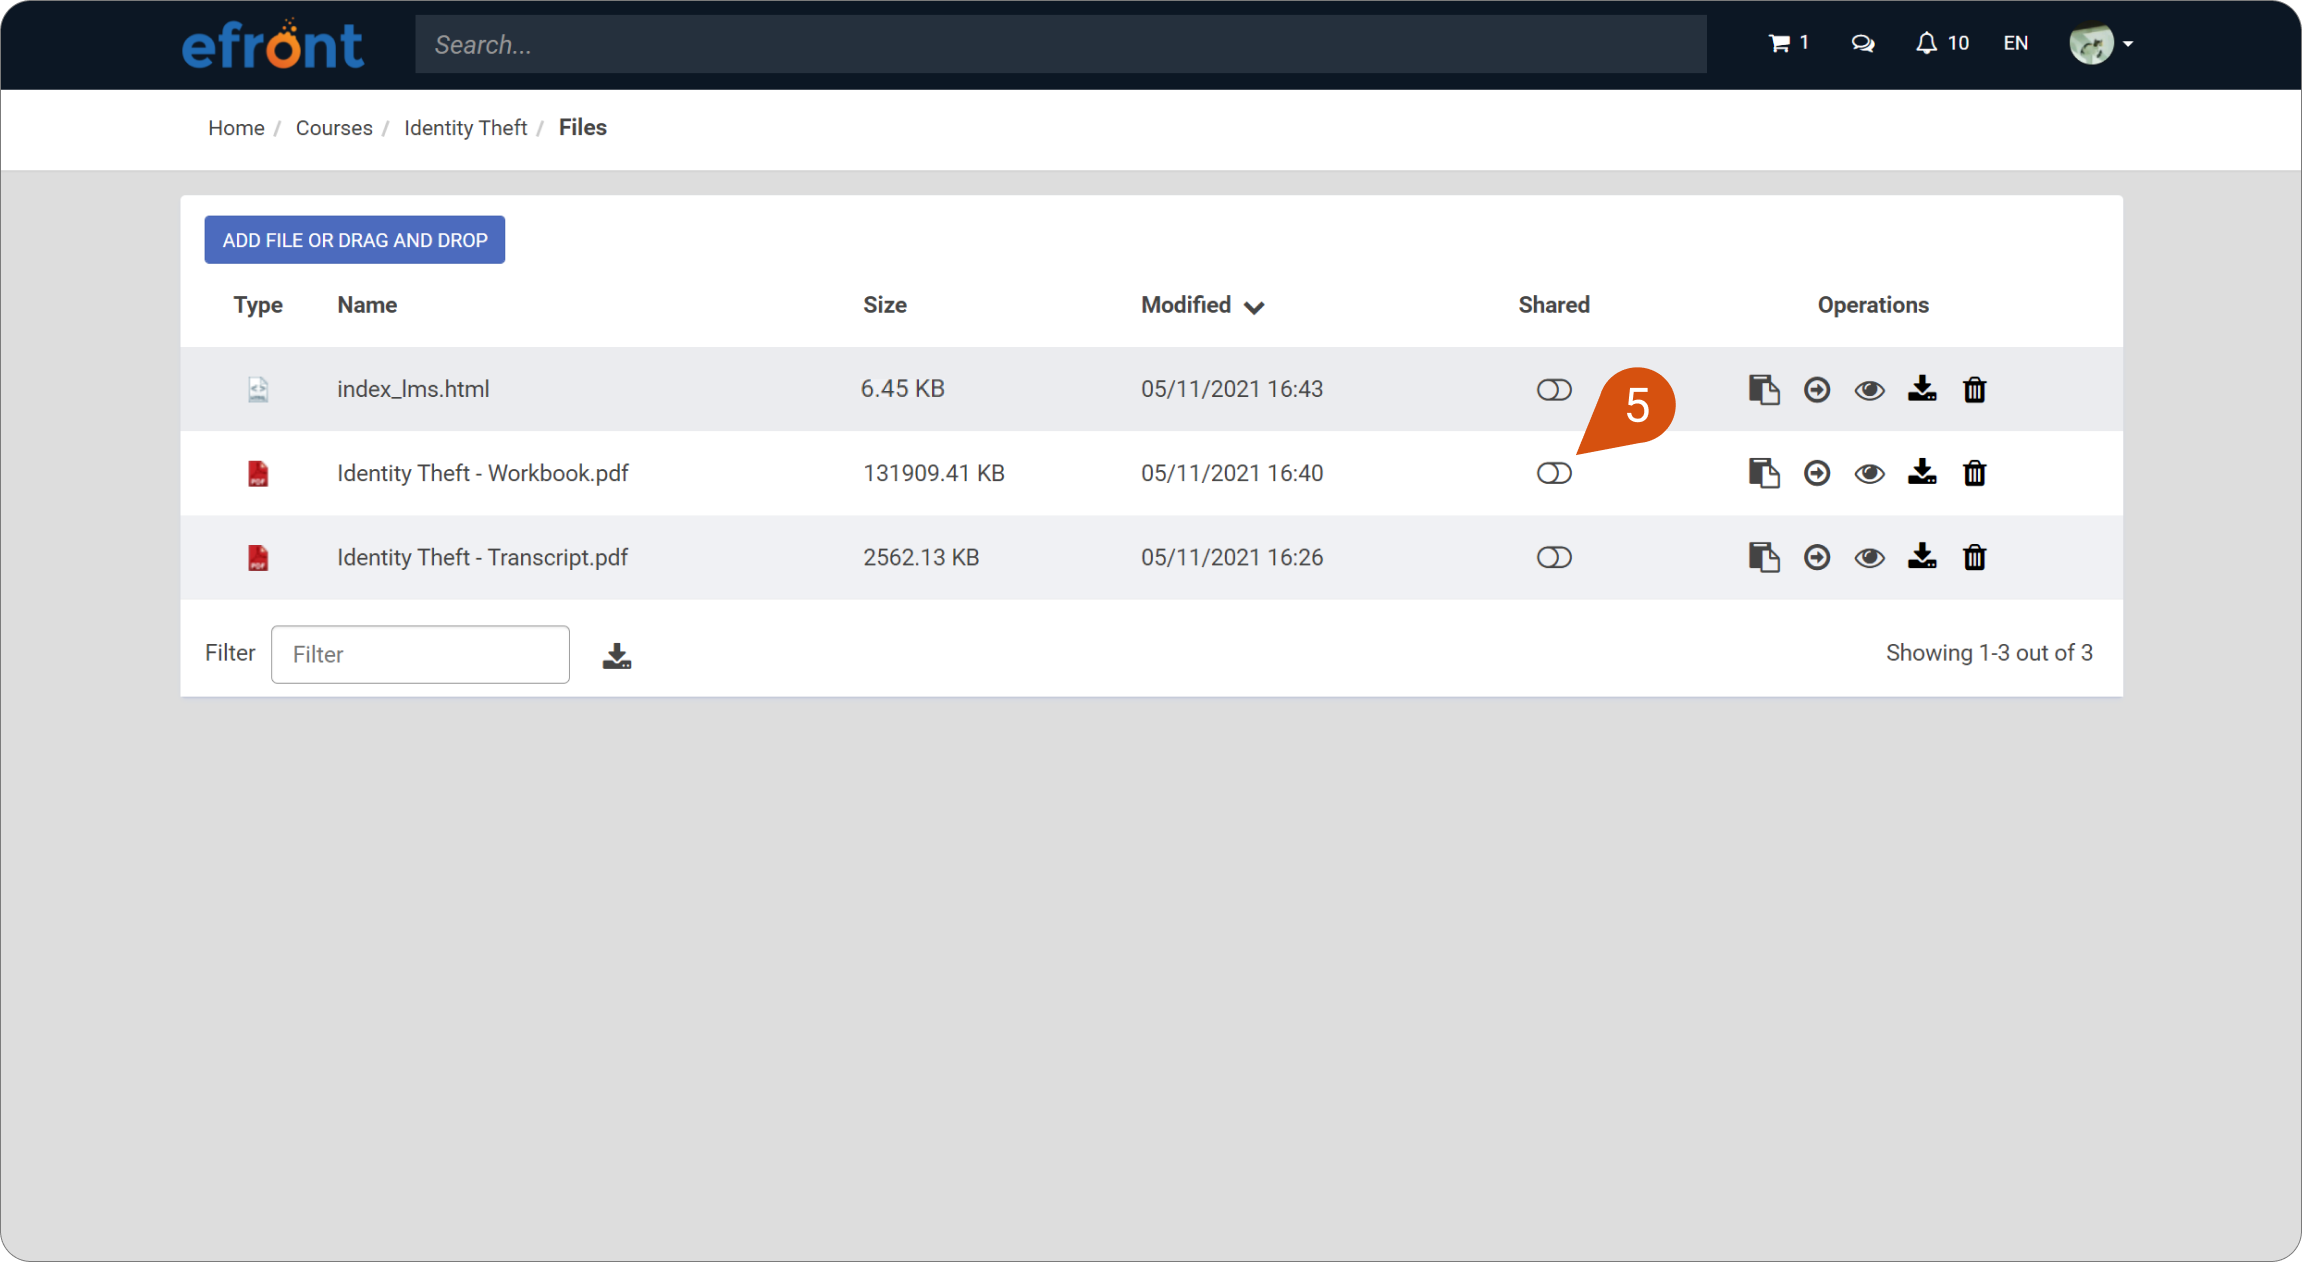2302x1262 pixels.
Task: Delete the Identity Theft - Workbook.pdf file
Action: [1974, 473]
